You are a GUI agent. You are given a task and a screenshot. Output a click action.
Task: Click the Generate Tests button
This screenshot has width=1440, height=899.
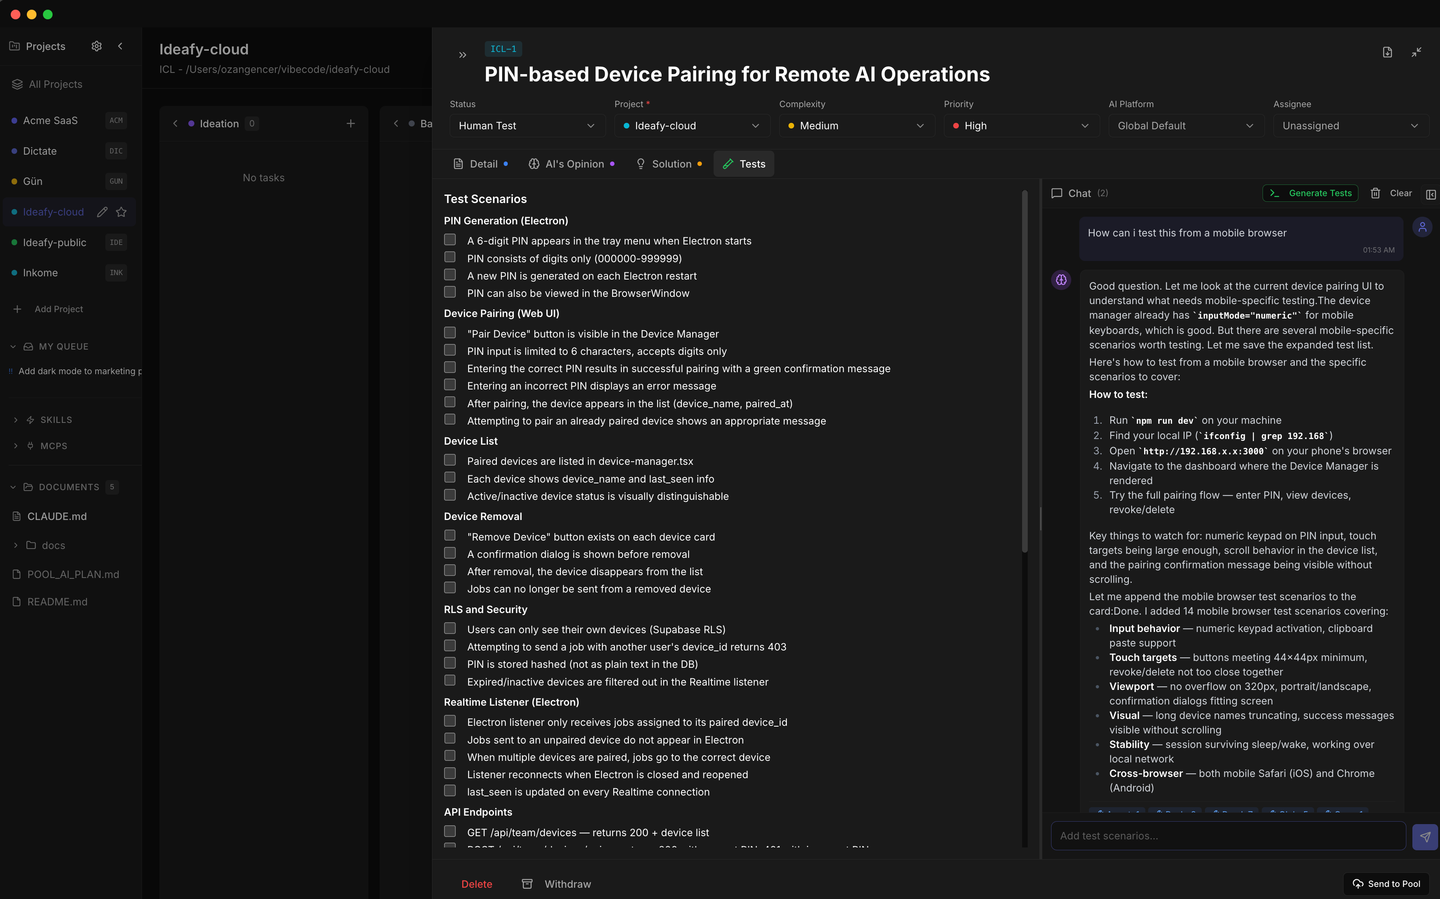pyautogui.click(x=1310, y=193)
